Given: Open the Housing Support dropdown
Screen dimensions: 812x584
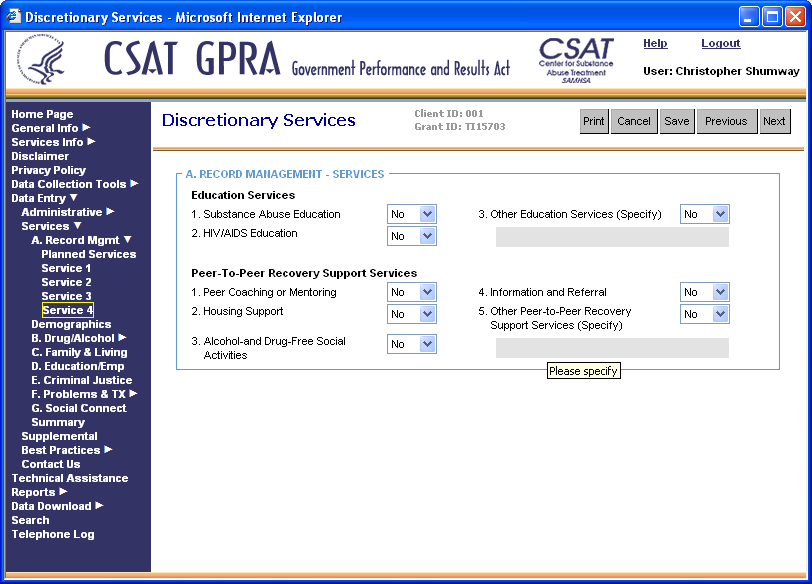Looking at the screenshot, I should coord(412,314).
